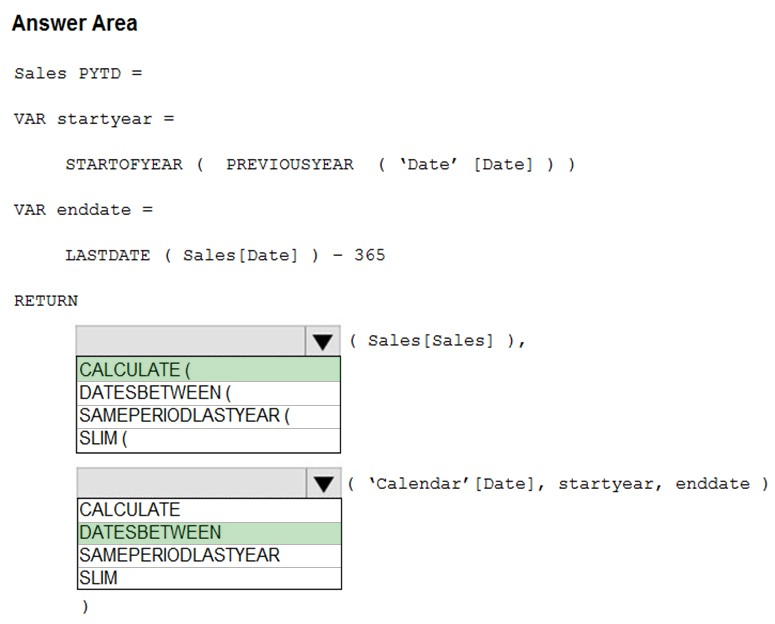Choose DATESBETWEEN in the second dropdown list
775x624 pixels.
coord(210,533)
